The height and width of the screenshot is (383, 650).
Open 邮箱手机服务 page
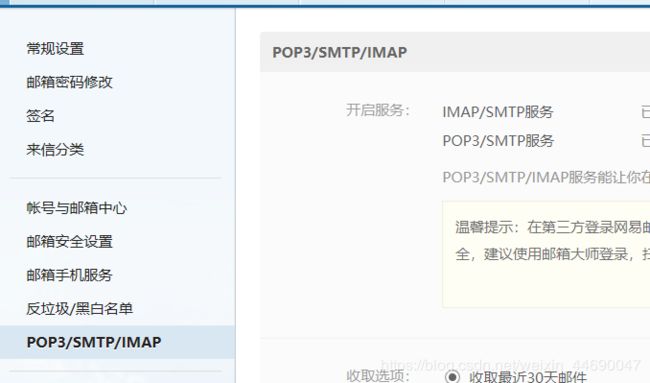click(x=69, y=275)
